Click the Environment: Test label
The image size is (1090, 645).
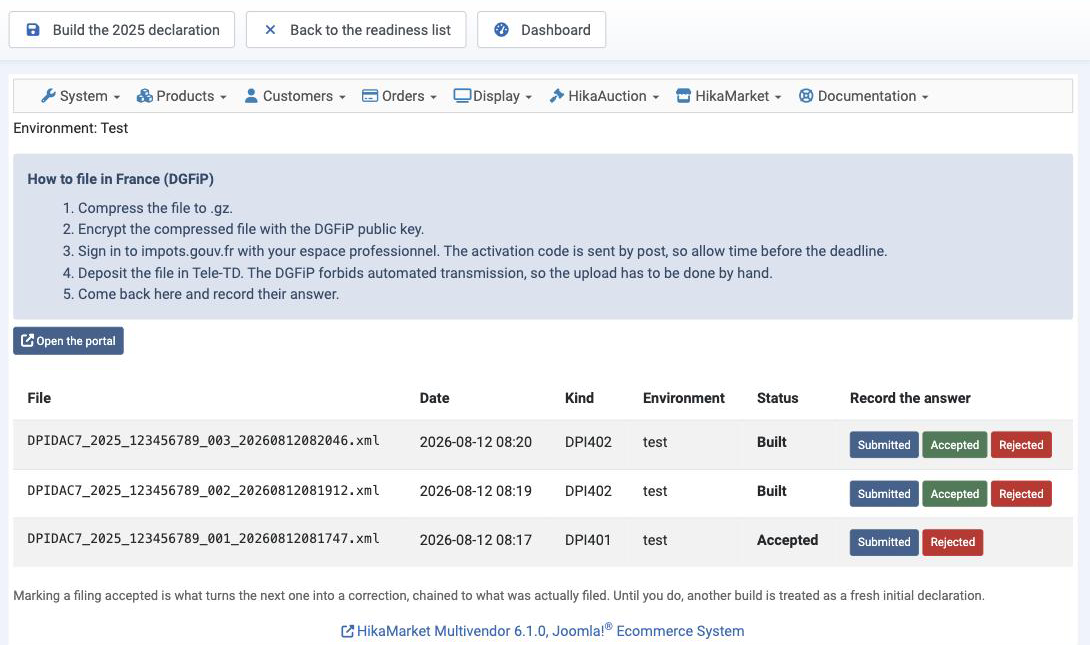70,128
